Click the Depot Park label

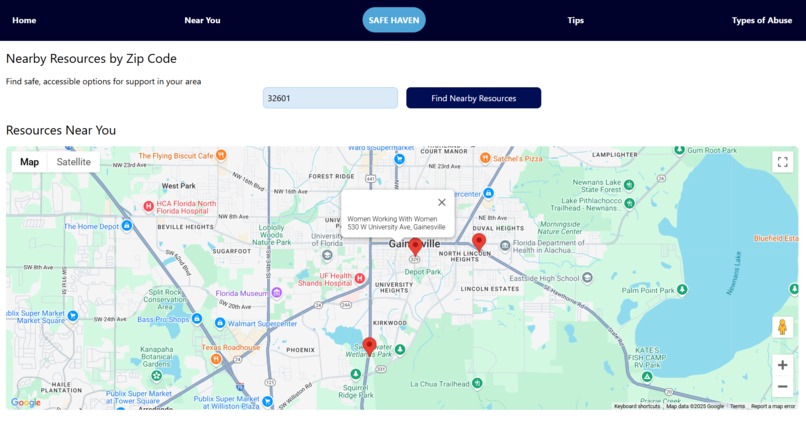point(423,272)
